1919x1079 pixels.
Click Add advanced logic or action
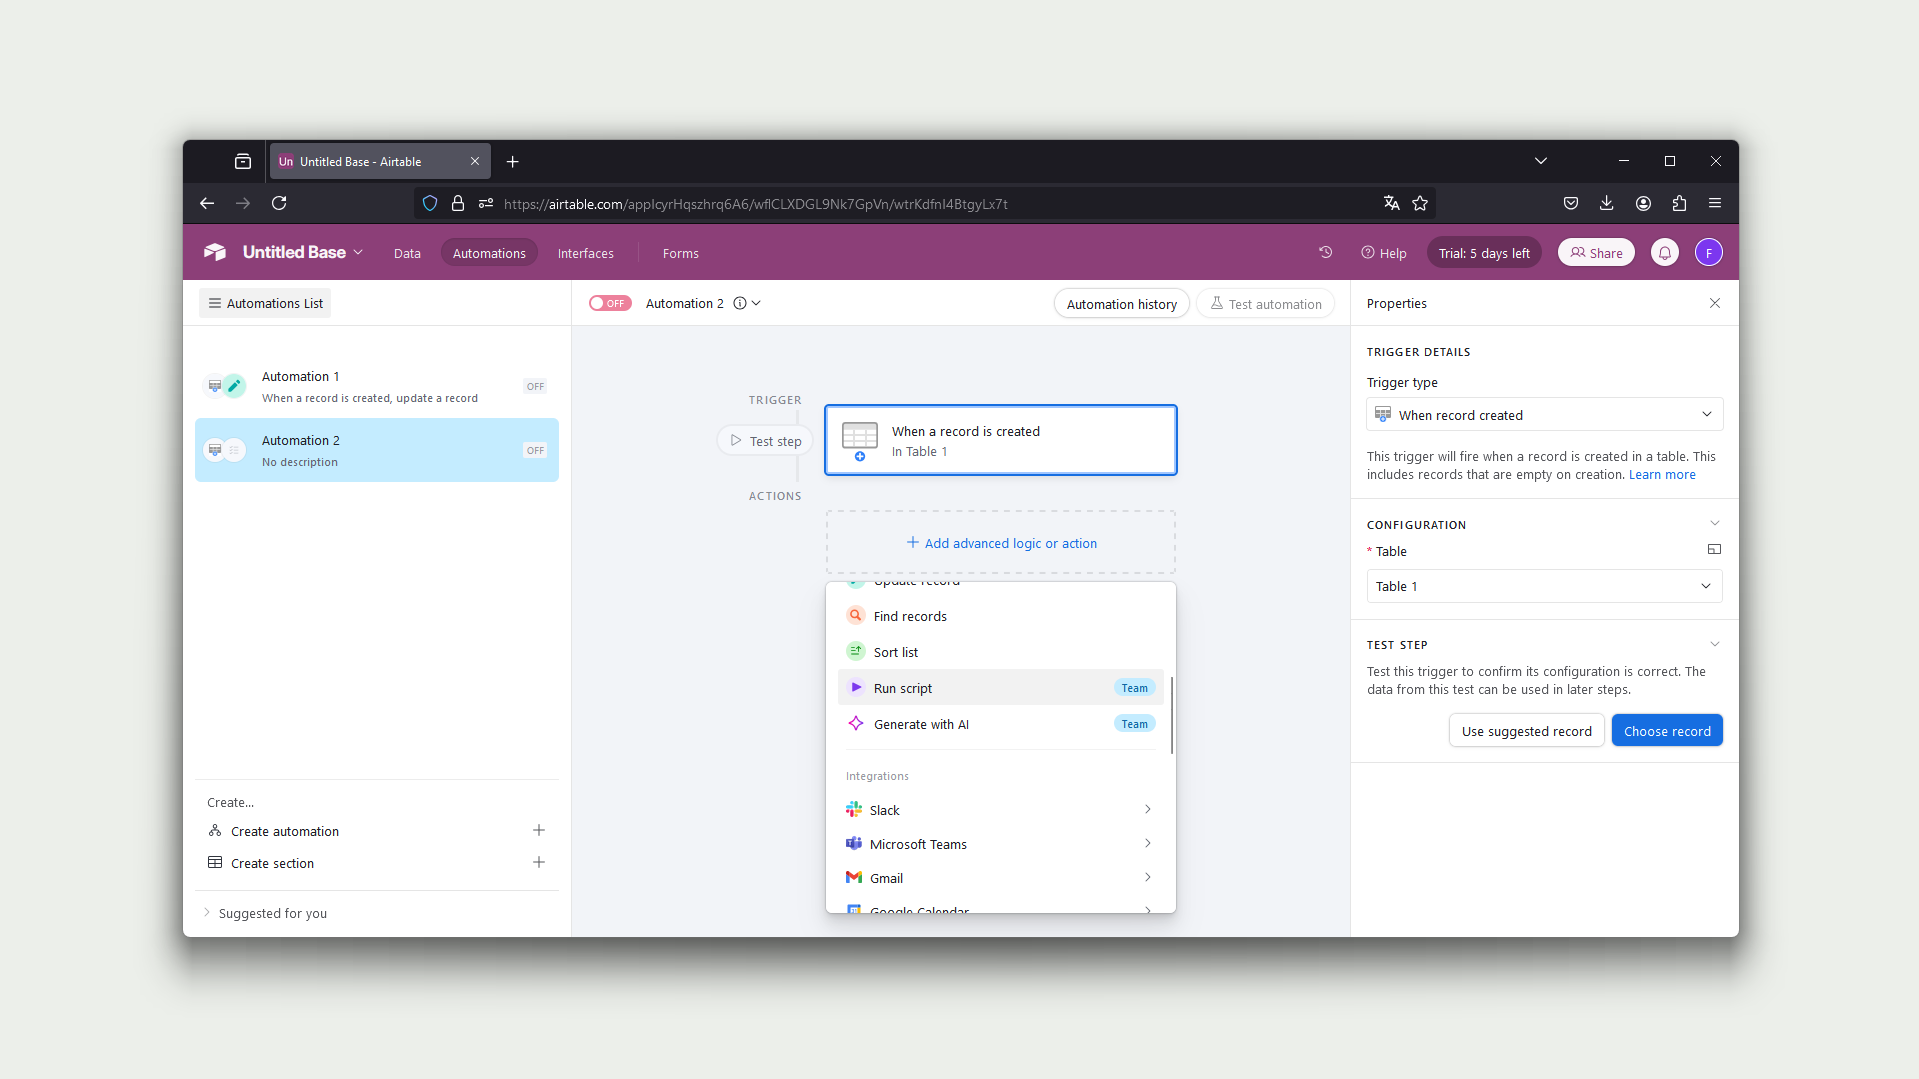(x=1001, y=543)
